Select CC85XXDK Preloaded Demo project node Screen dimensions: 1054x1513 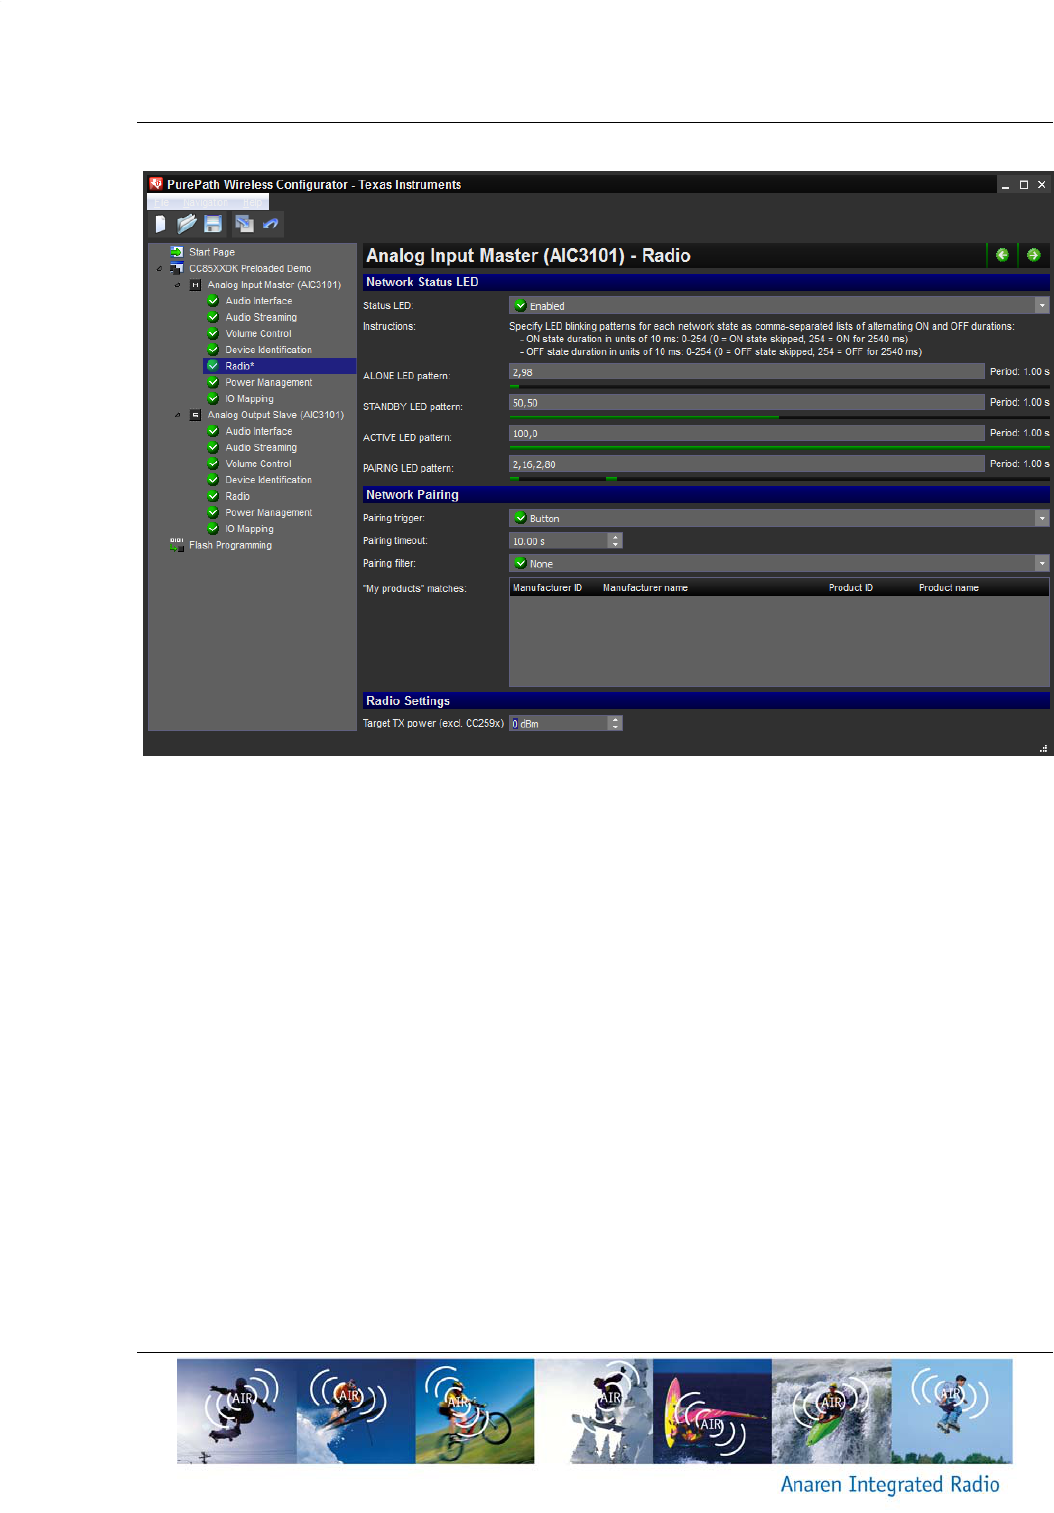coord(250,268)
